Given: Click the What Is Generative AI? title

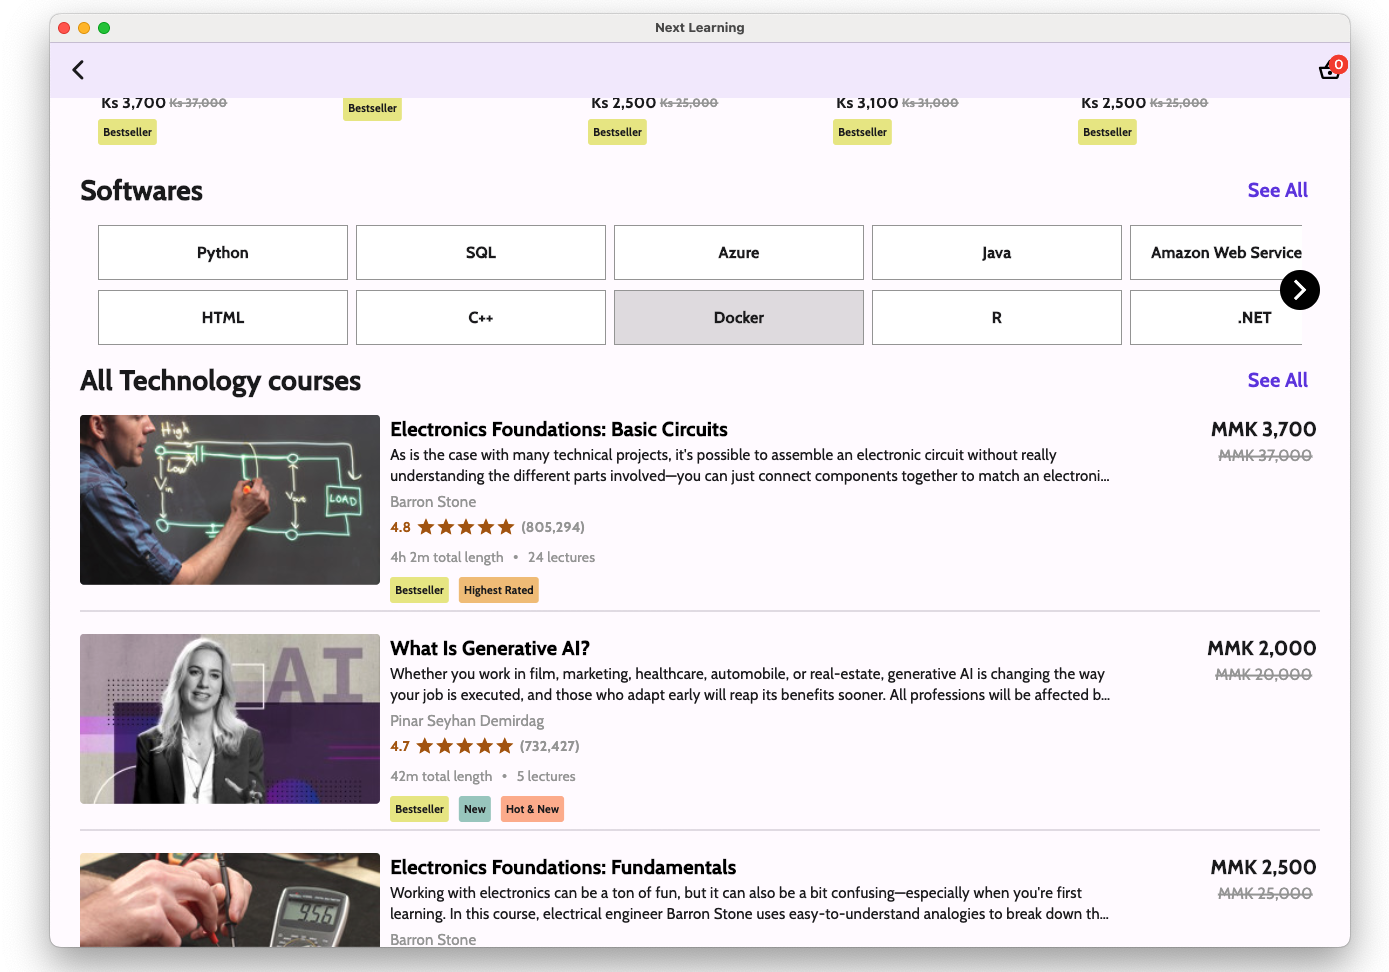Looking at the screenshot, I should point(490,648).
